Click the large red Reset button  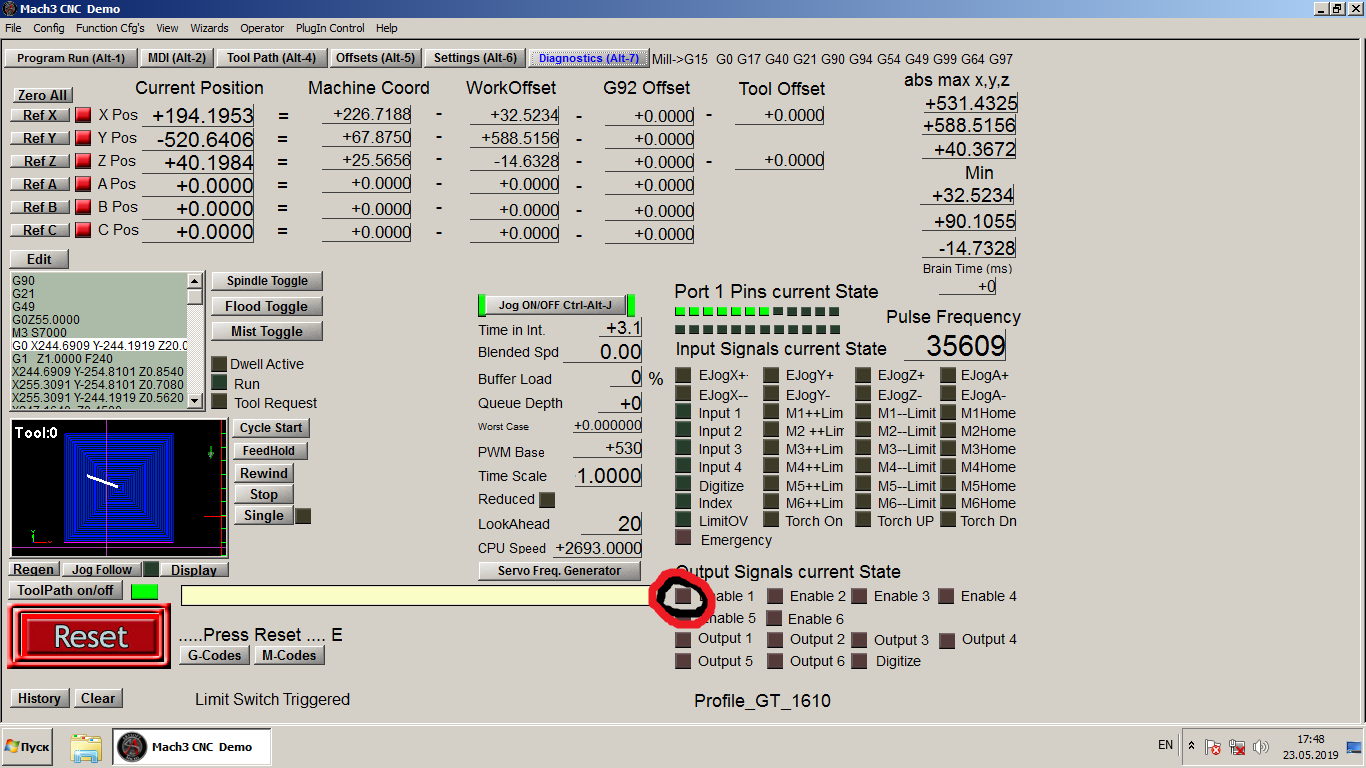click(91, 637)
